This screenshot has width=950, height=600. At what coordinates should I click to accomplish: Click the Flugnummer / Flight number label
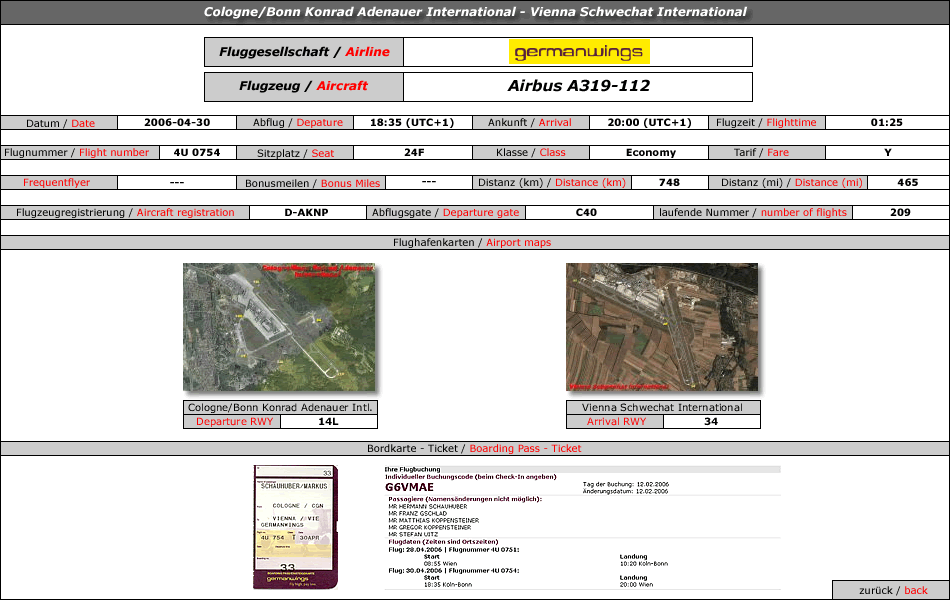[80, 153]
